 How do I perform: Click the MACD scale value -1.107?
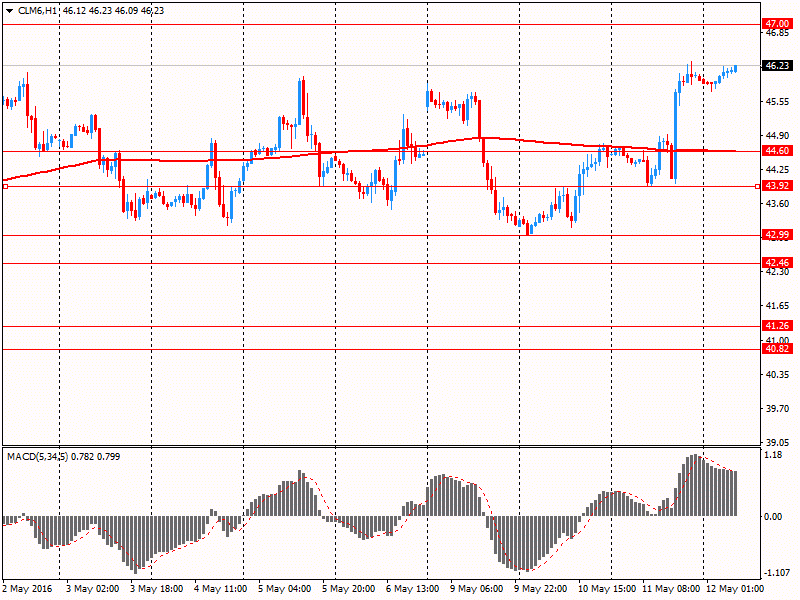(776, 572)
